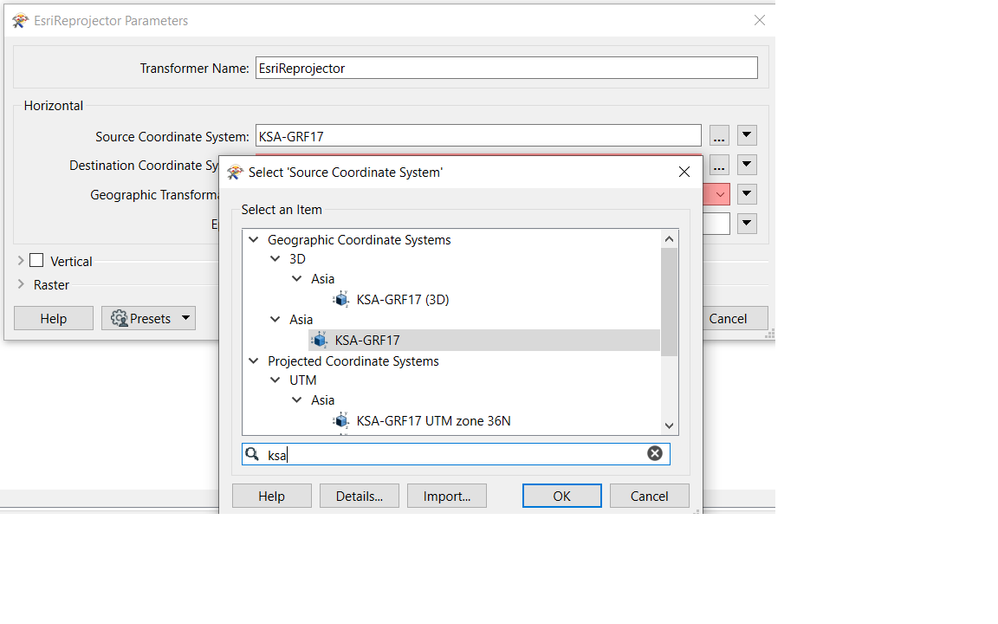
Task: Collapse the 3D tree node
Action: [275, 259]
